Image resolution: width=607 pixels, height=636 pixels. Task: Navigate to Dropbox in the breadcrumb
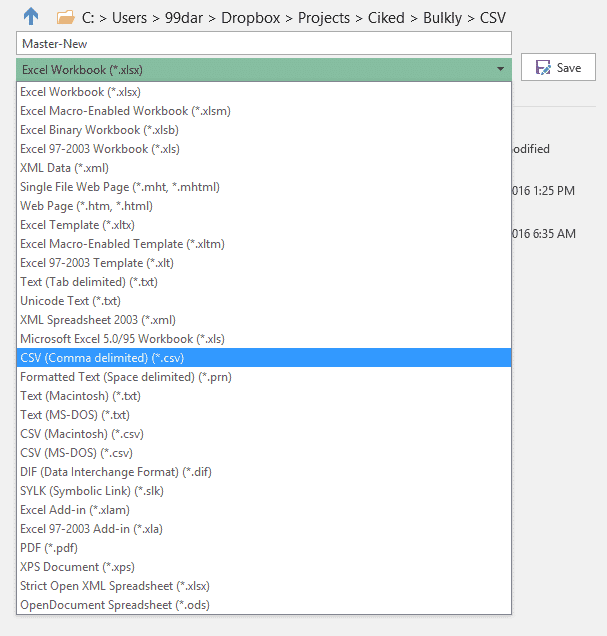(251, 18)
